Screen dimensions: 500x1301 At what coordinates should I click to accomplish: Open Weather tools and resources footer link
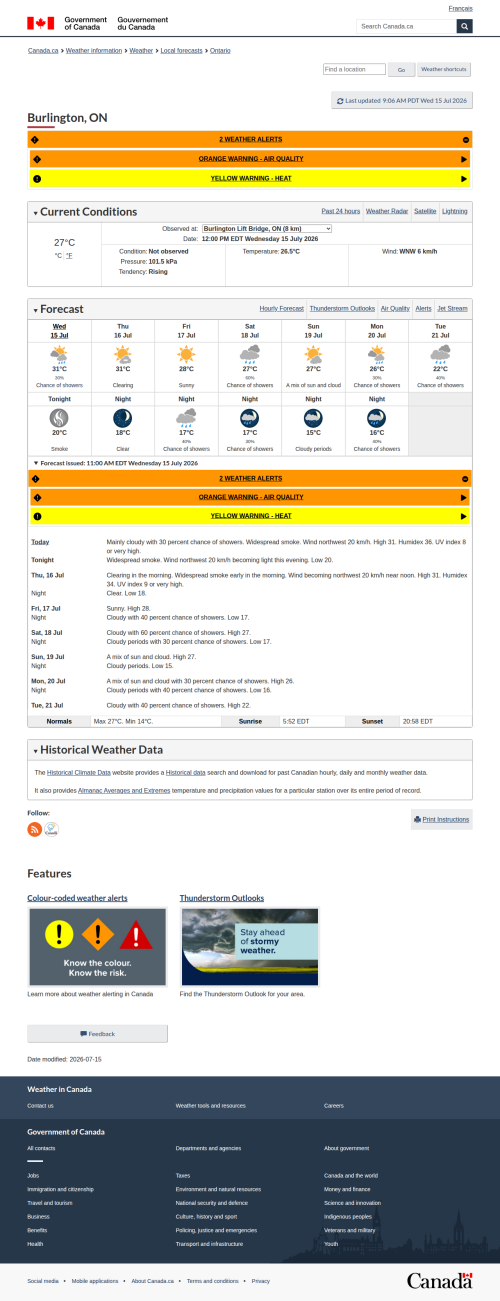210,1105
